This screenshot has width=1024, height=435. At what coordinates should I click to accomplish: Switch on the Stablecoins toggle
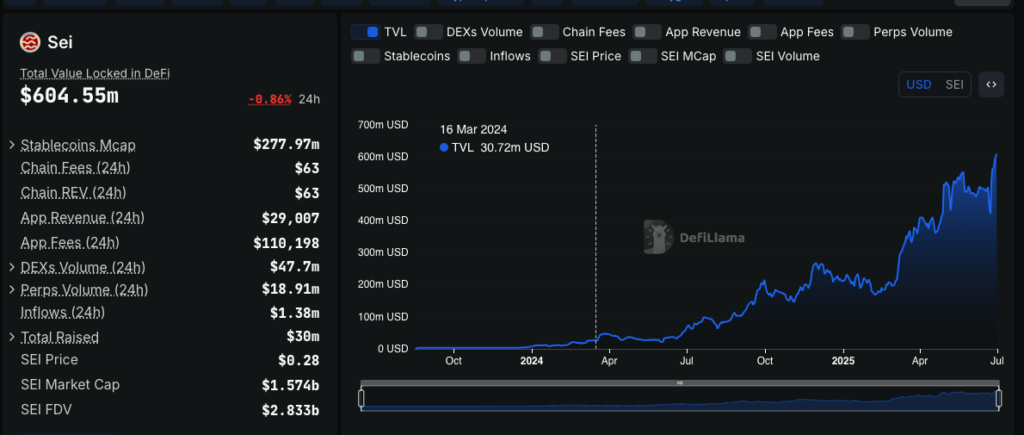tap(366, 56)
